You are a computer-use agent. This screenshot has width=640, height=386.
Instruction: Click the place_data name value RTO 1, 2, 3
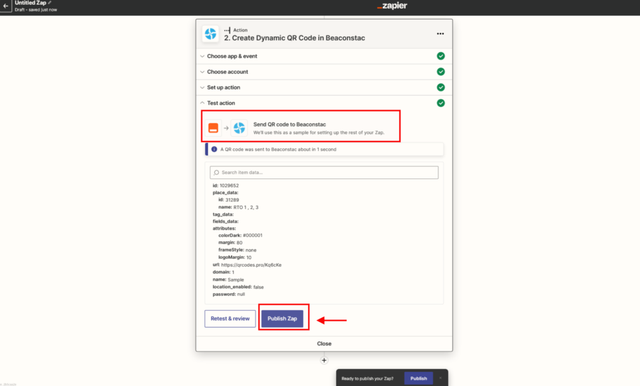(x=246, y=207)
